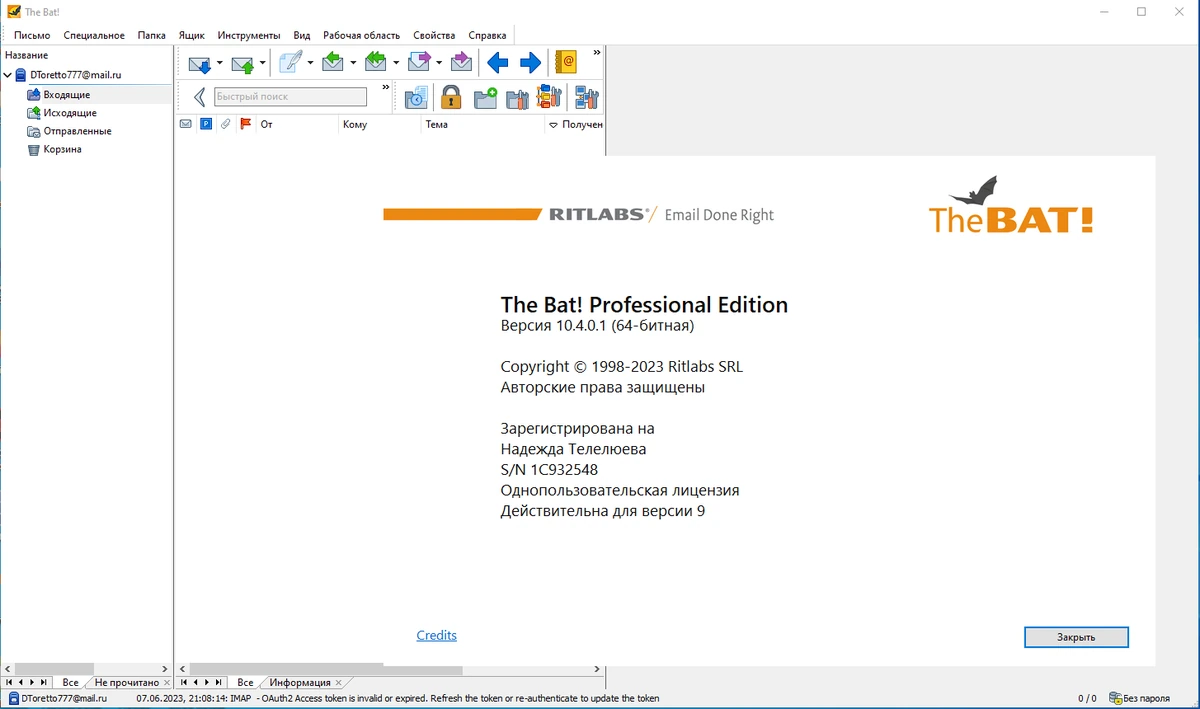Expand the quick search toolbar overflow chevron
The image size is (1200, 709).
[x=386, y=87]
